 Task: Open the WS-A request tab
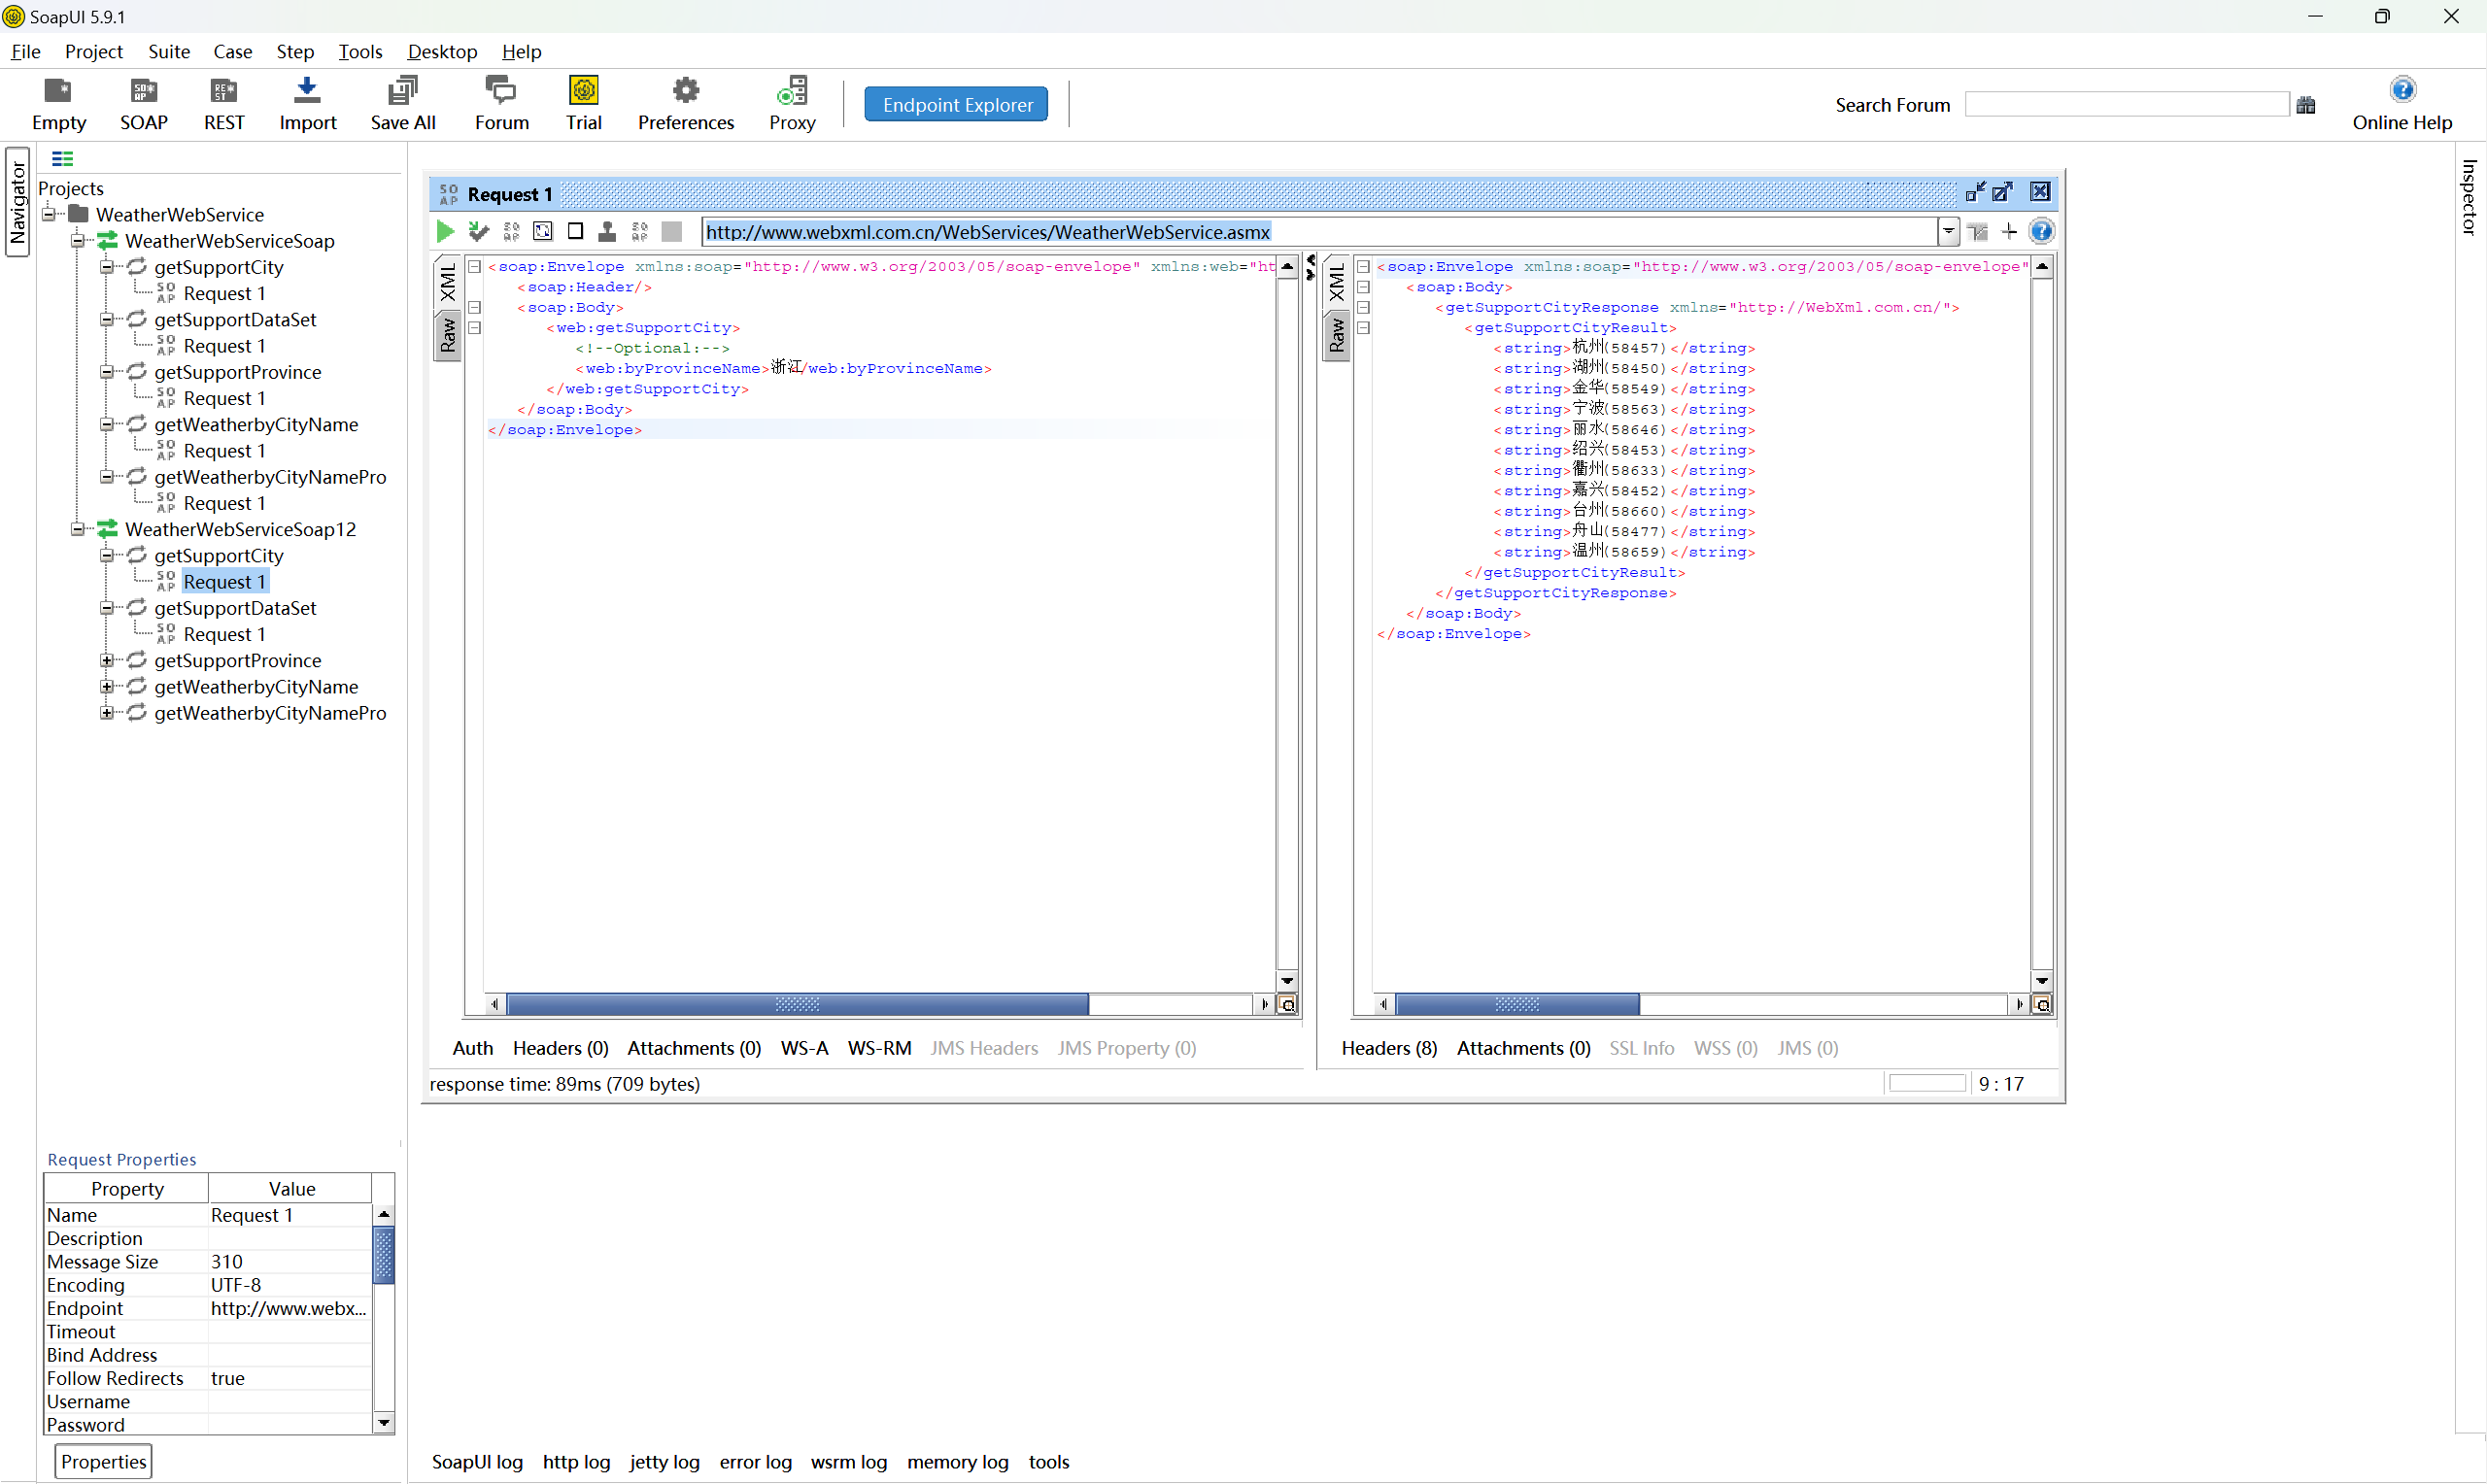804,1048
